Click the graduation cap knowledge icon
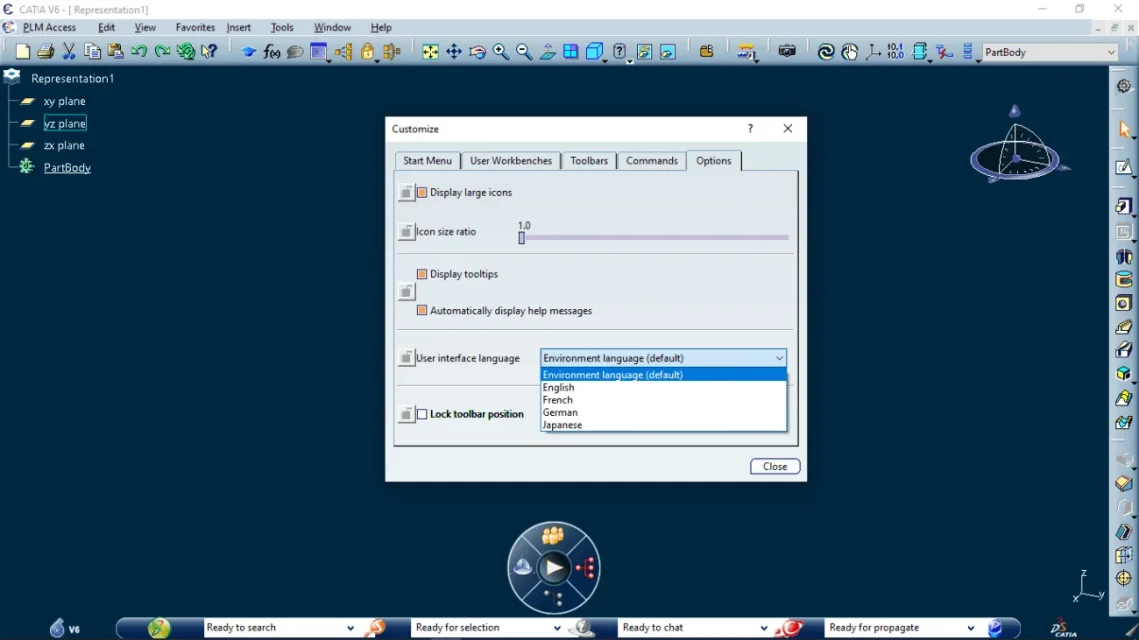This screenshot has width=1139, height=640. point(248,52)
